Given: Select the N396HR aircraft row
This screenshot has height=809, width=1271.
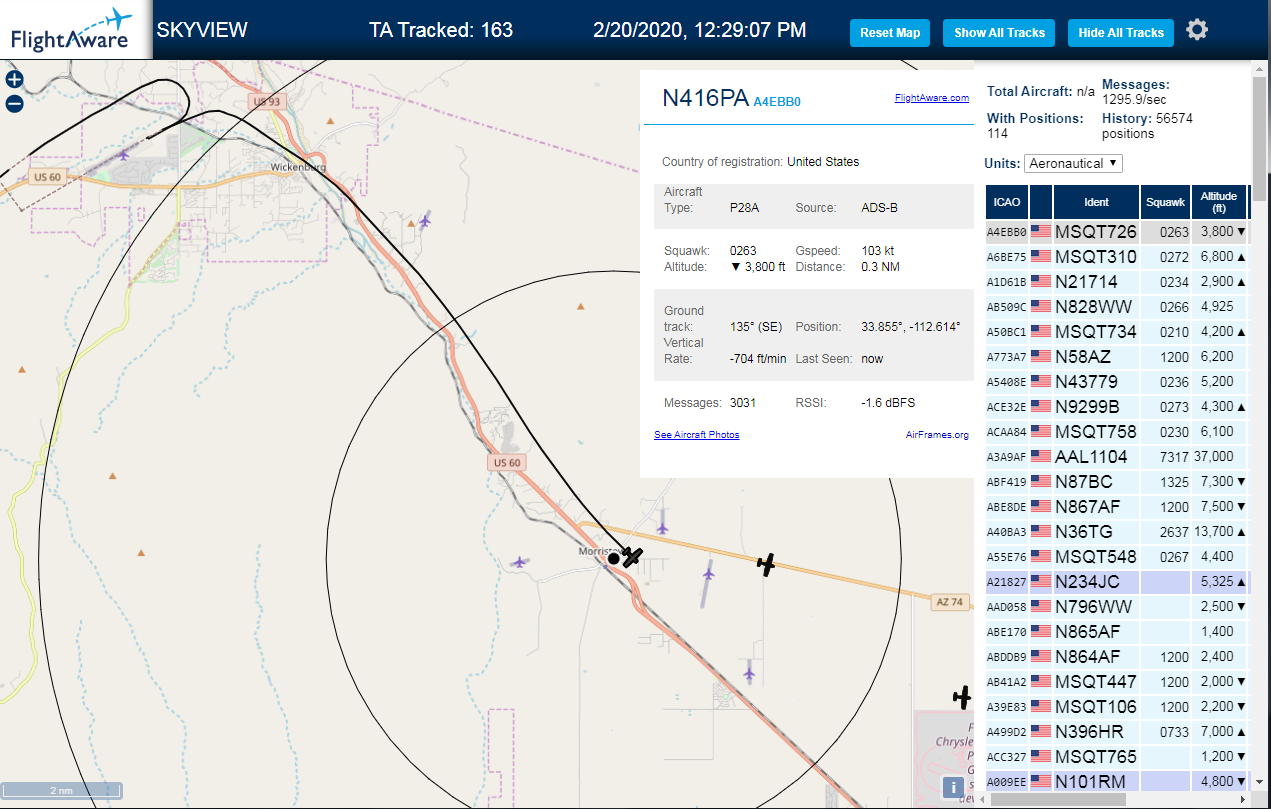Looking at the screenshot, I should click(1116, 732).
